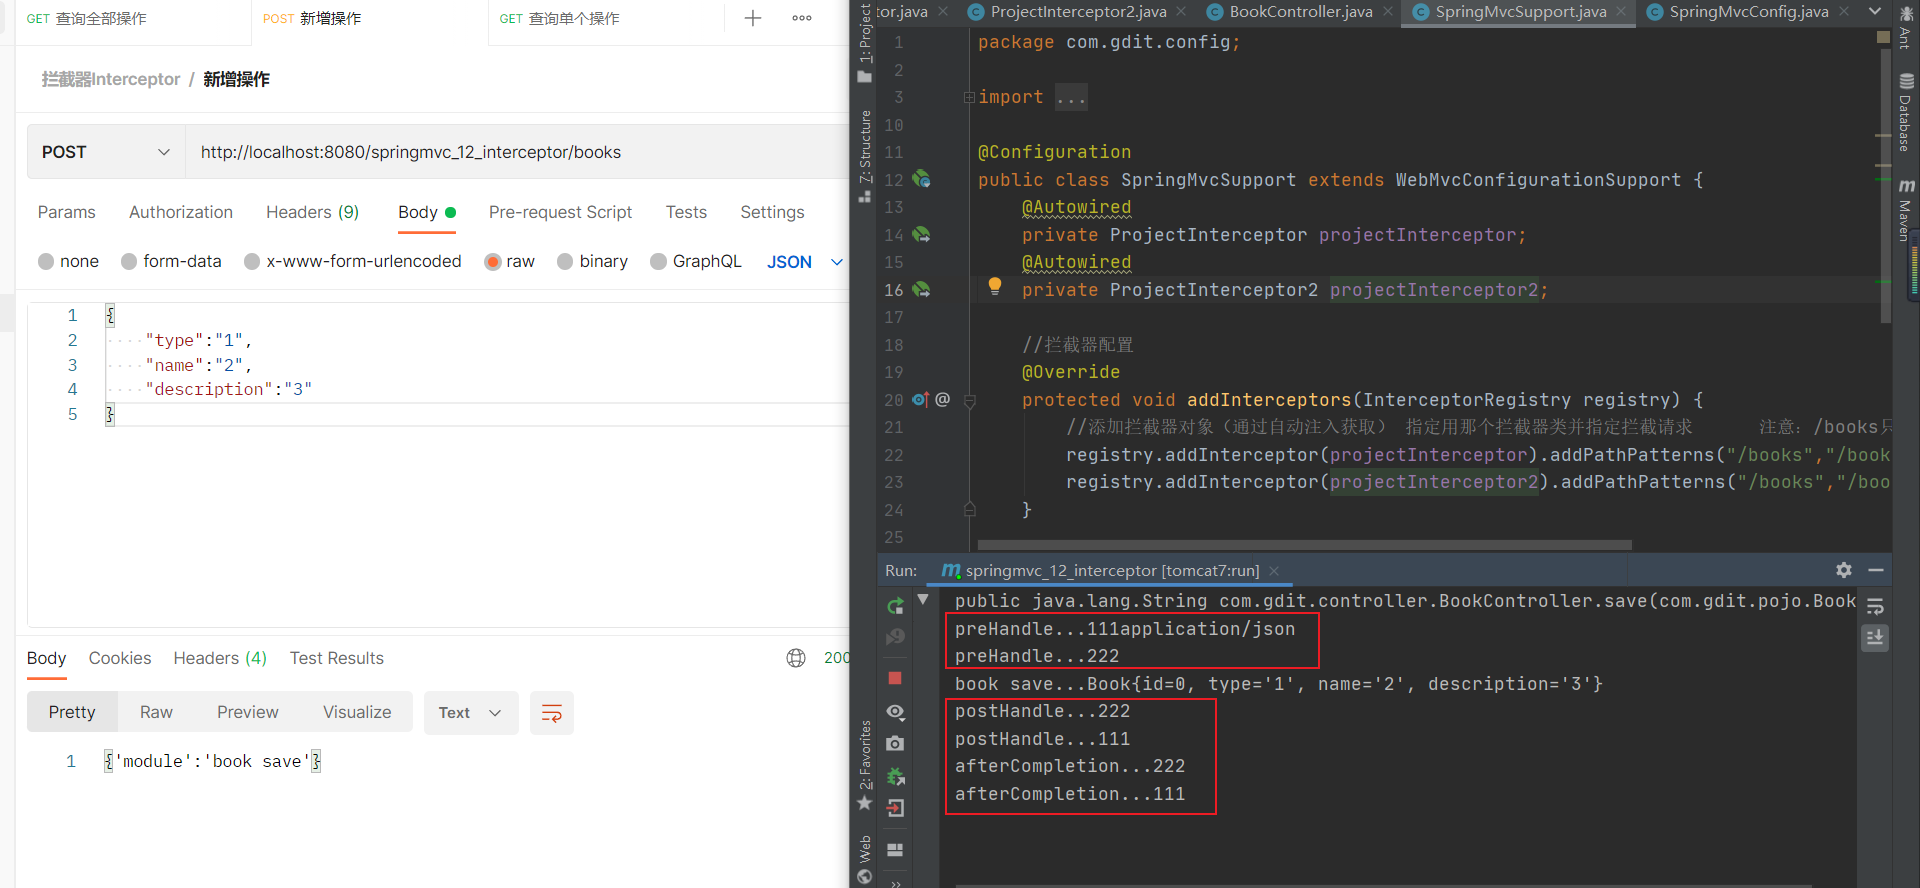Open the Project tool window

[x=865, y=42]
